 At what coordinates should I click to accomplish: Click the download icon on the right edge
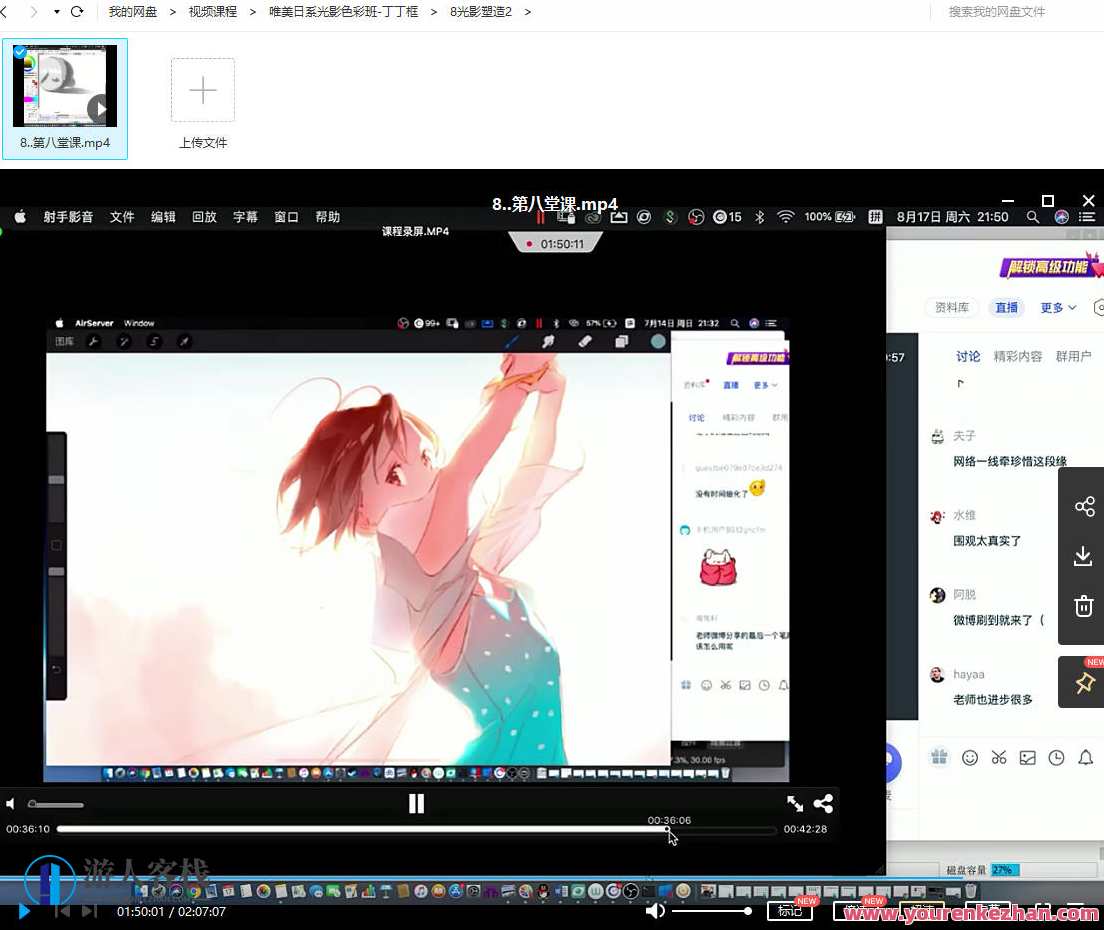pyautogui.click(x=1084, y=556)
